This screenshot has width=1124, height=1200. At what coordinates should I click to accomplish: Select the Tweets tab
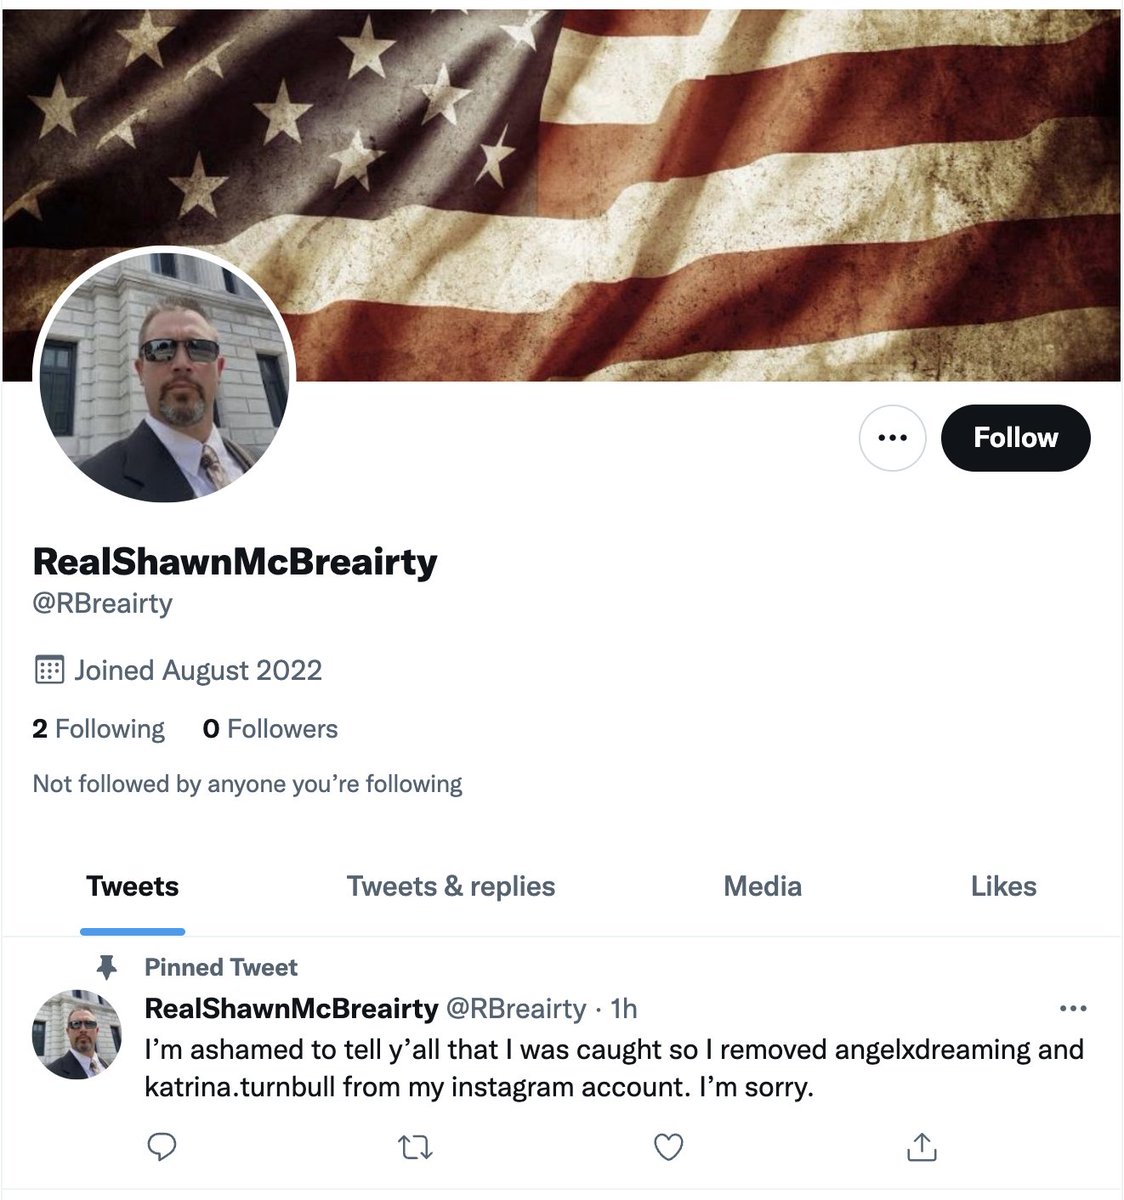click(133, 886)
